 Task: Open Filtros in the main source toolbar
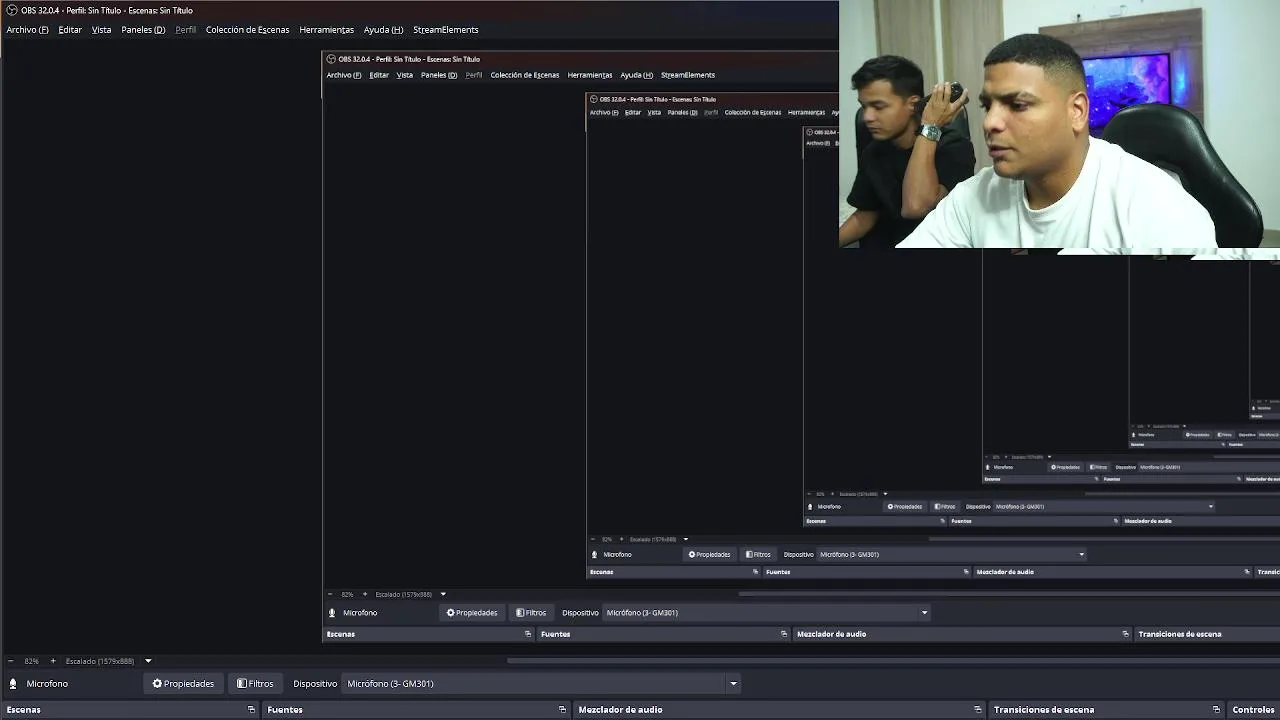[x=255, y=684]
